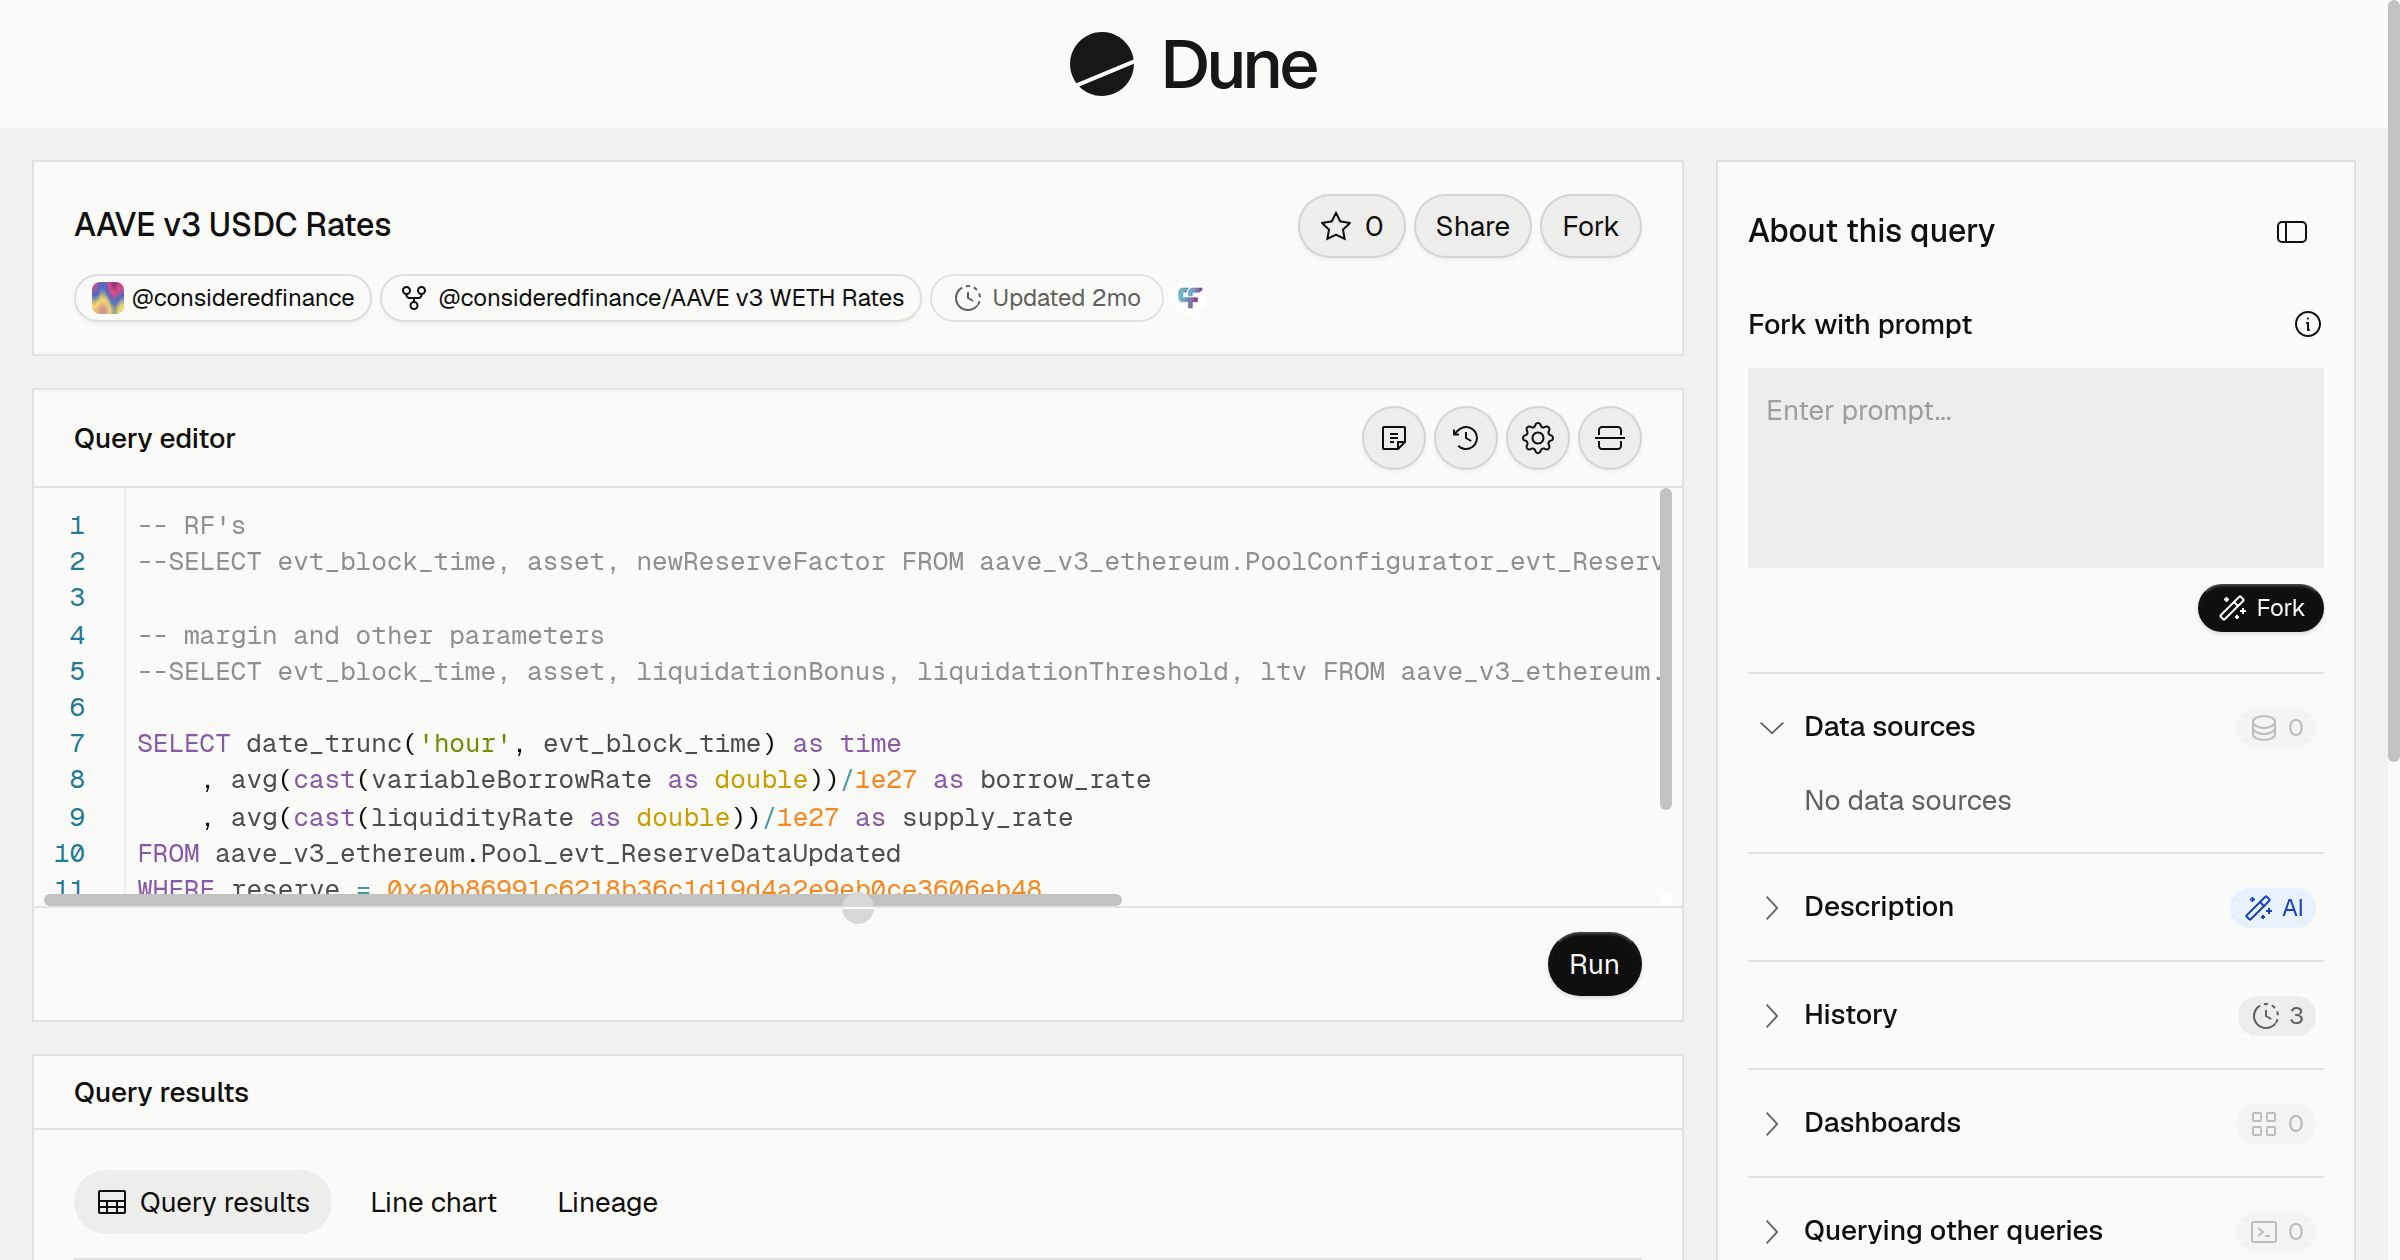Image resolution: width=2400 pixels, height=1260 pixels.
Task: Open the Lineage tab
Action: [607, 1202]
